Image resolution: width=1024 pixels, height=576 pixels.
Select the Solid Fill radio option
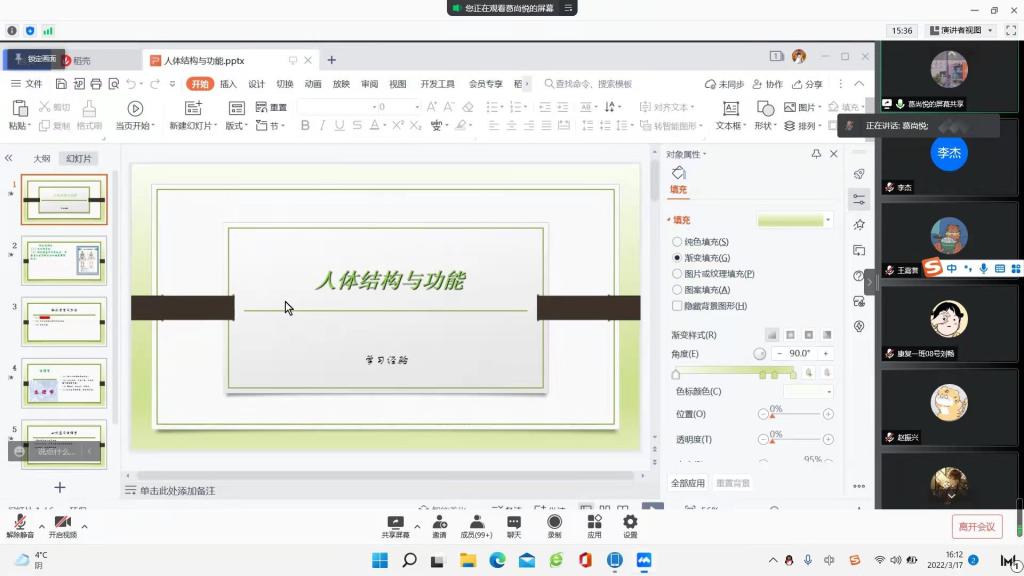click(x=677, y=242)
